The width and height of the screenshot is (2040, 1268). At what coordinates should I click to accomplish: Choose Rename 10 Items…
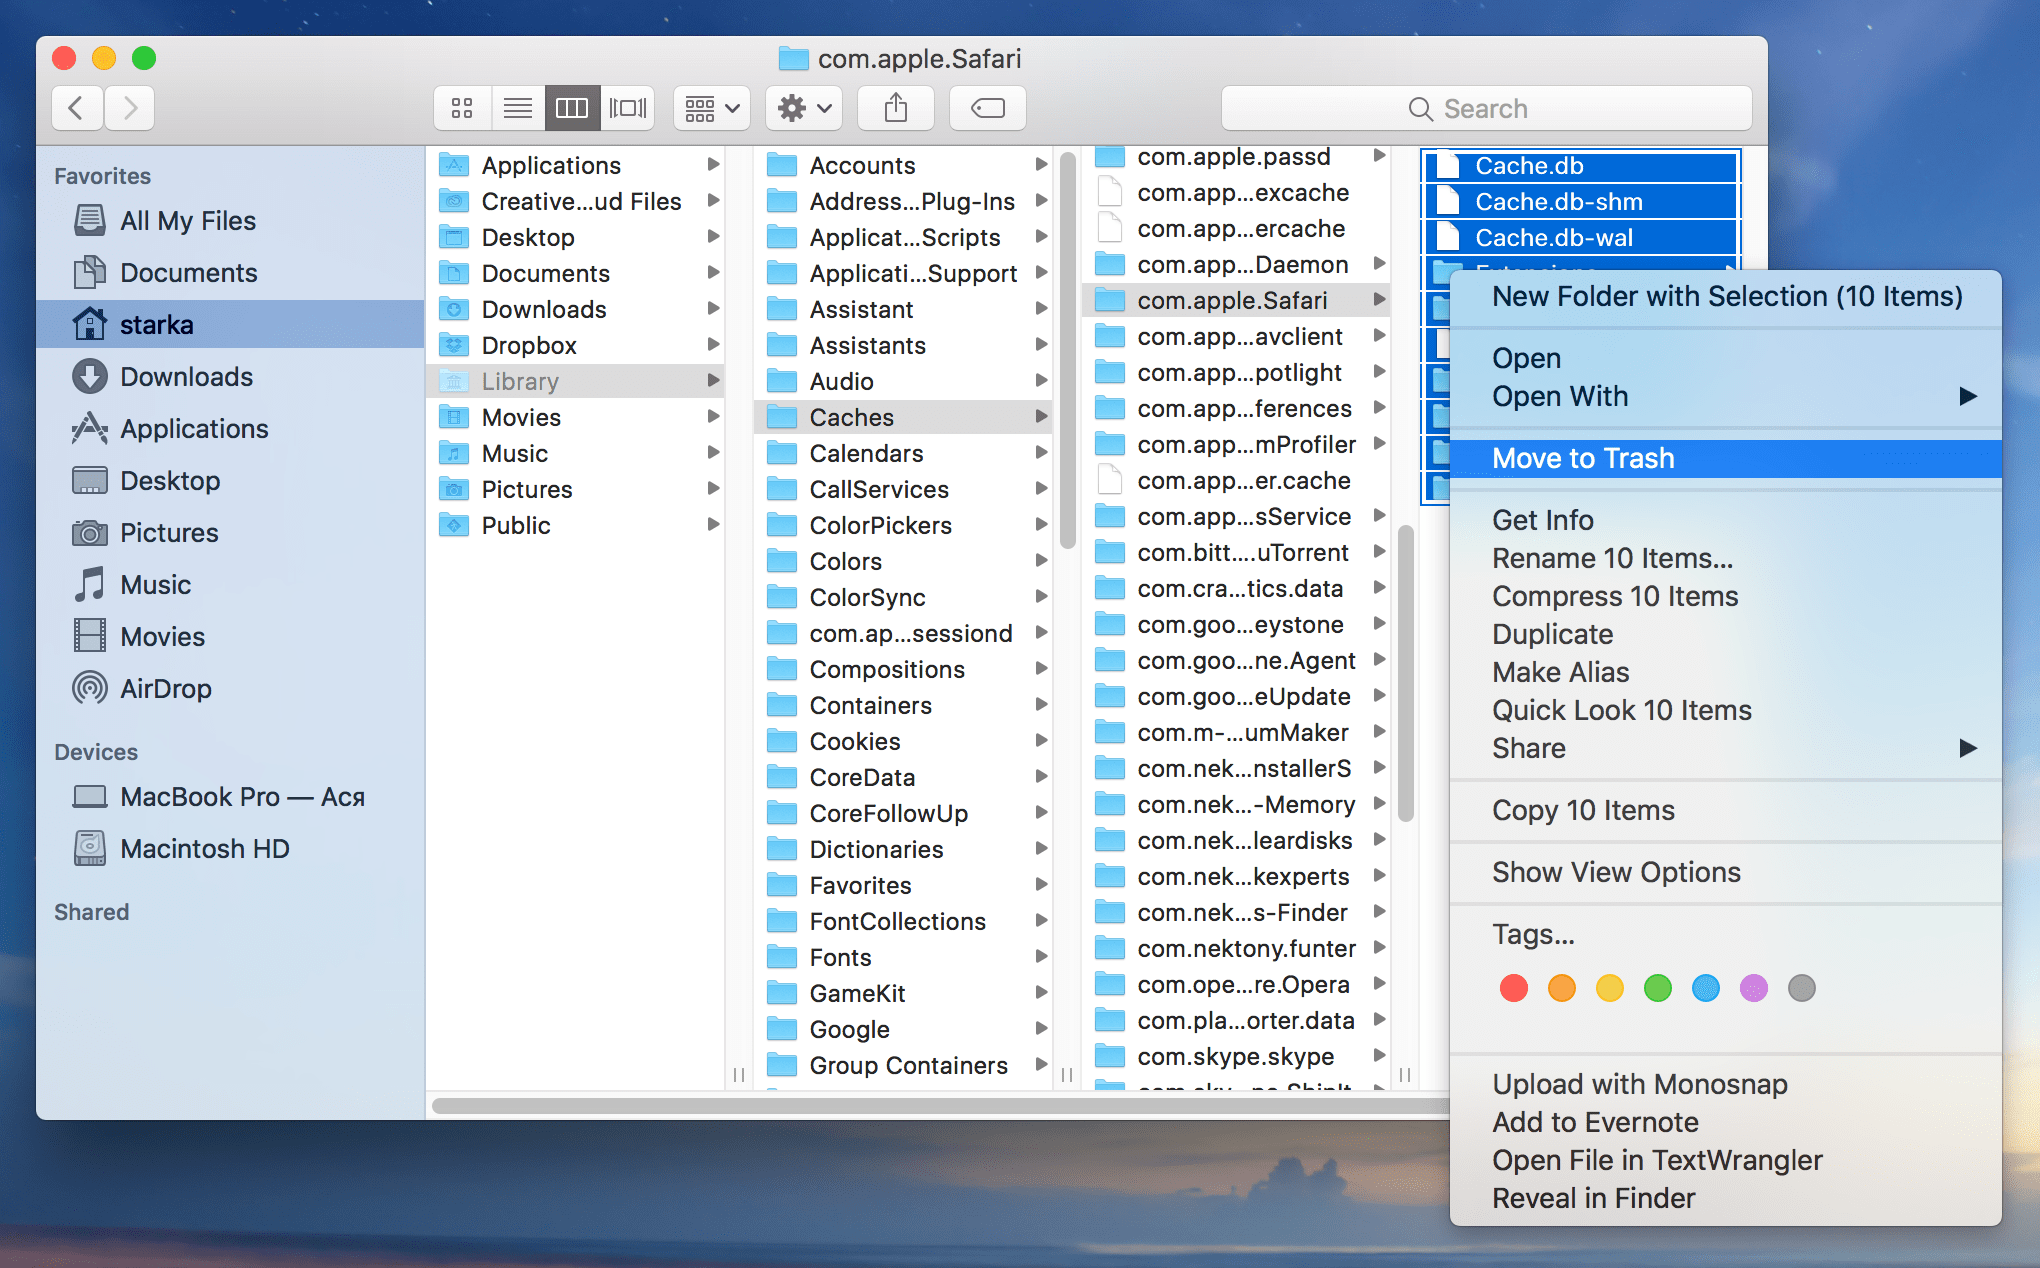coord(1726,558)
